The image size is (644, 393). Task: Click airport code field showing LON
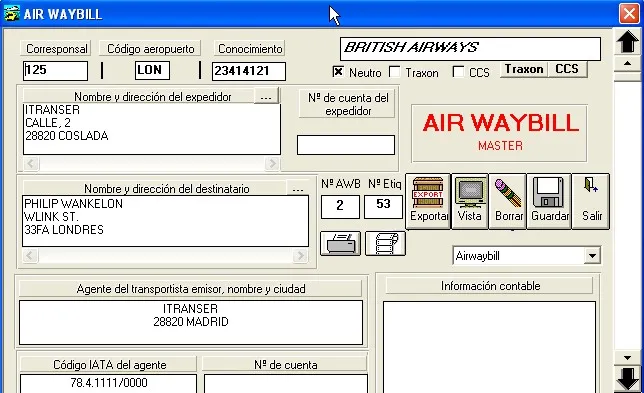[x=152, y=70]
